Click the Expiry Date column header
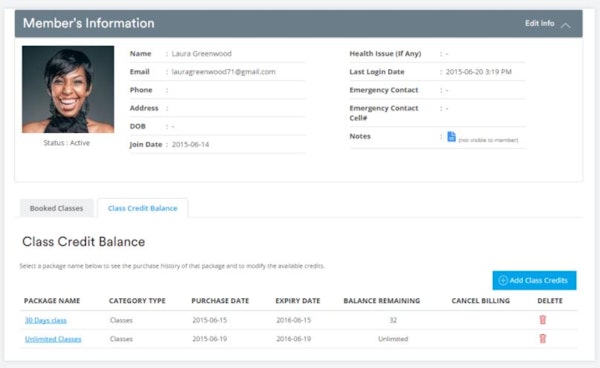This screenshot has height=368, width=600. [298, 301]
